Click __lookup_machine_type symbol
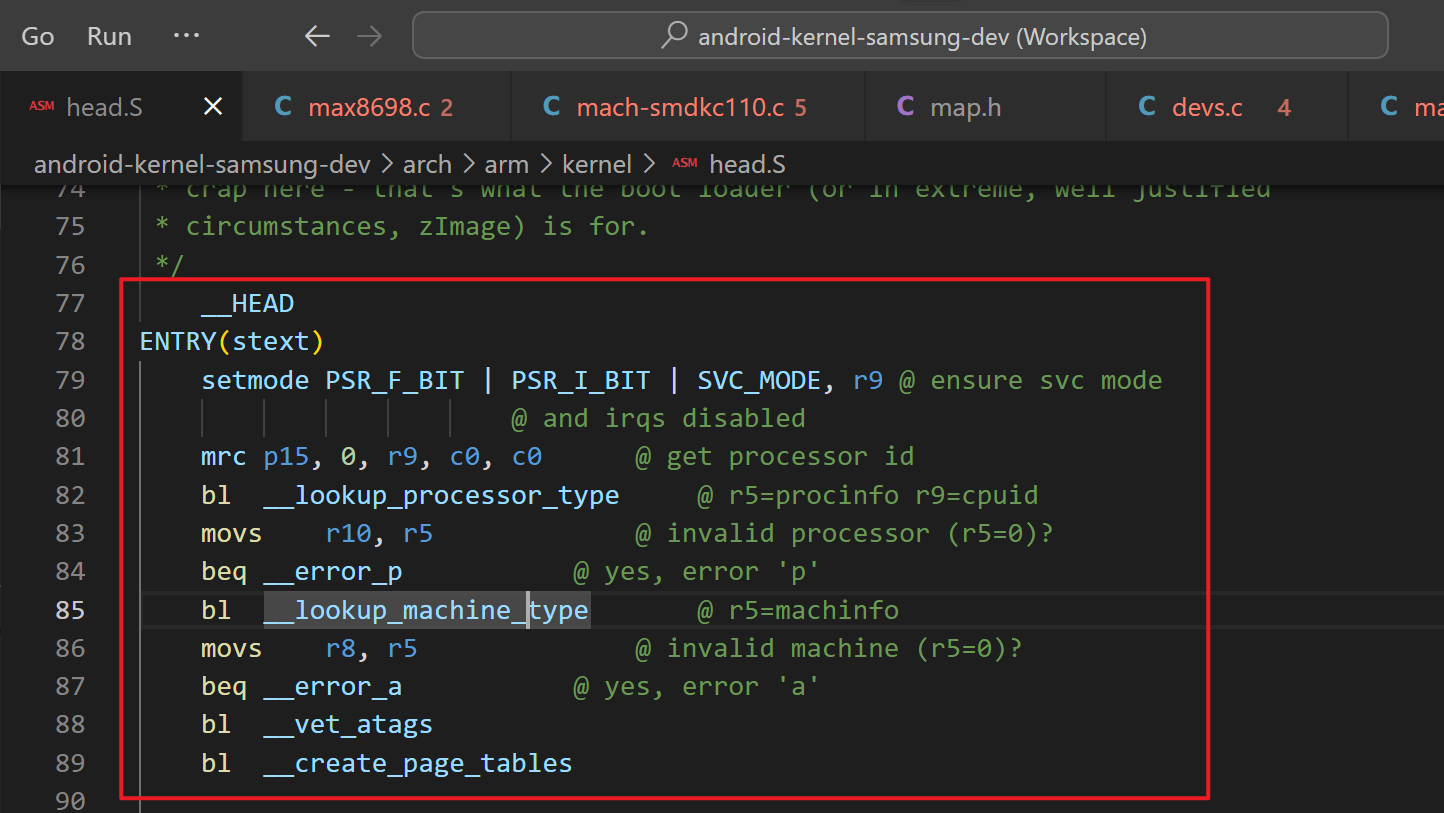Viewport: 1444px width, 813px height. click(426, 610)
